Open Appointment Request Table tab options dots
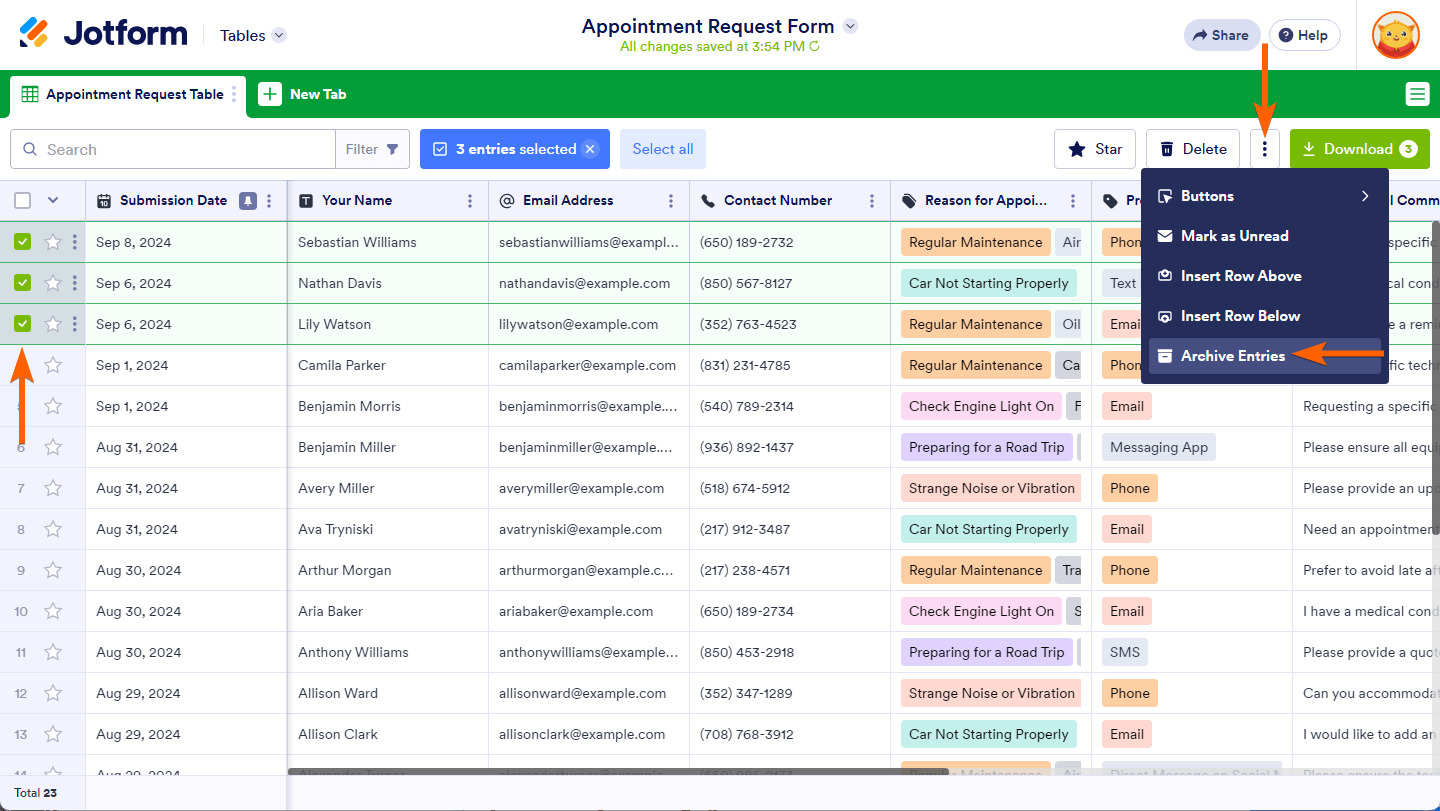This screenshot has height=811, width=1440. tap(234, 94)
